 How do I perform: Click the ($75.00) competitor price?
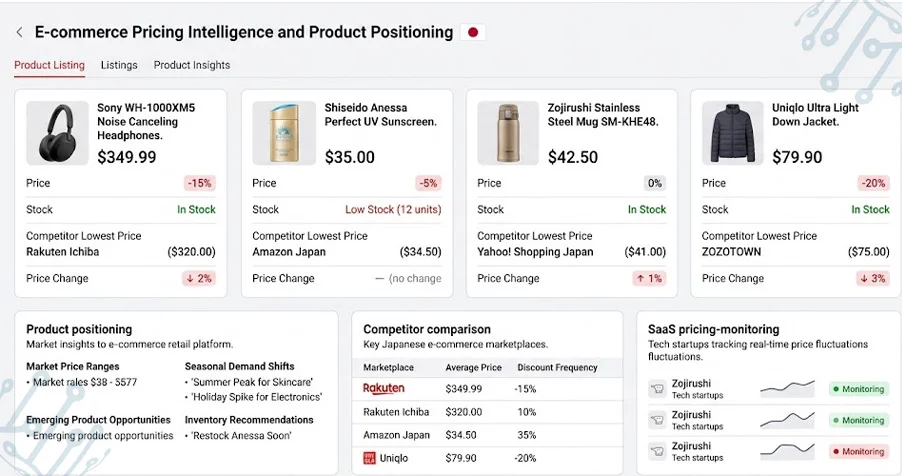click(x=869, y=252)
